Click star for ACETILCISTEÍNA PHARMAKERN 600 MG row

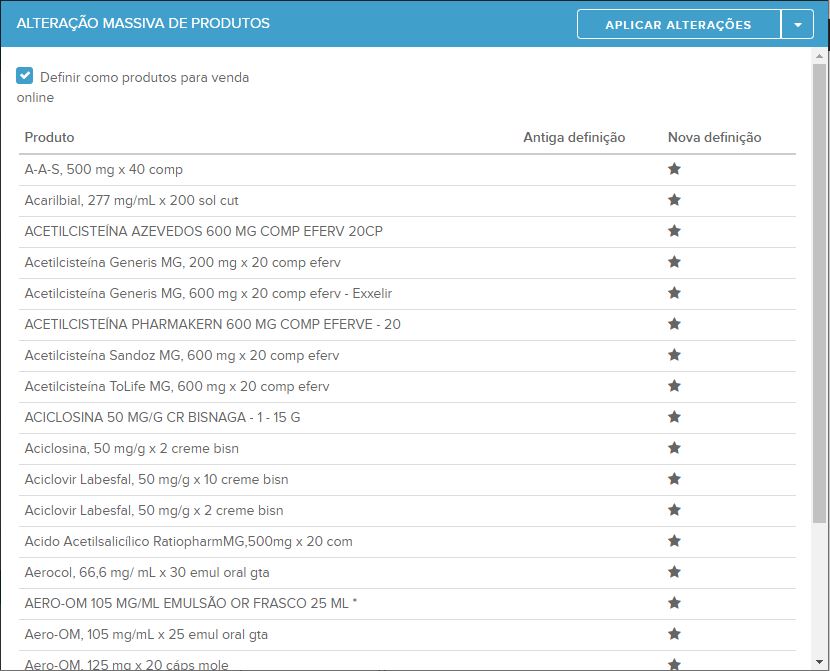[x=674, y=324]
